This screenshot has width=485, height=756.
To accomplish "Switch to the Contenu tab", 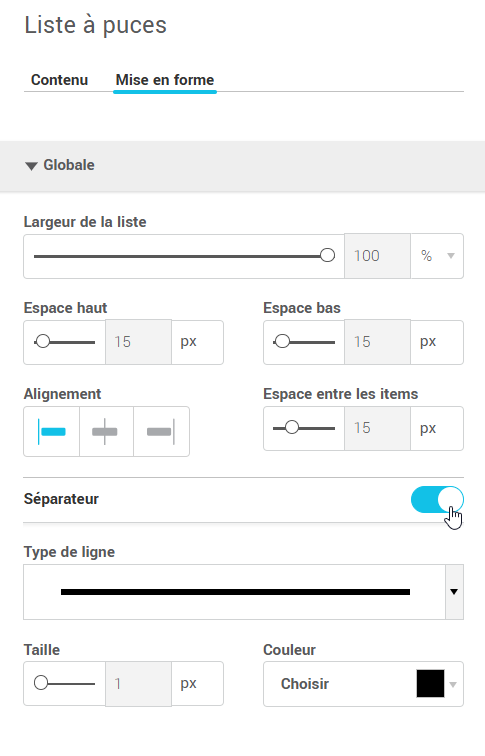I will (59, 80).
